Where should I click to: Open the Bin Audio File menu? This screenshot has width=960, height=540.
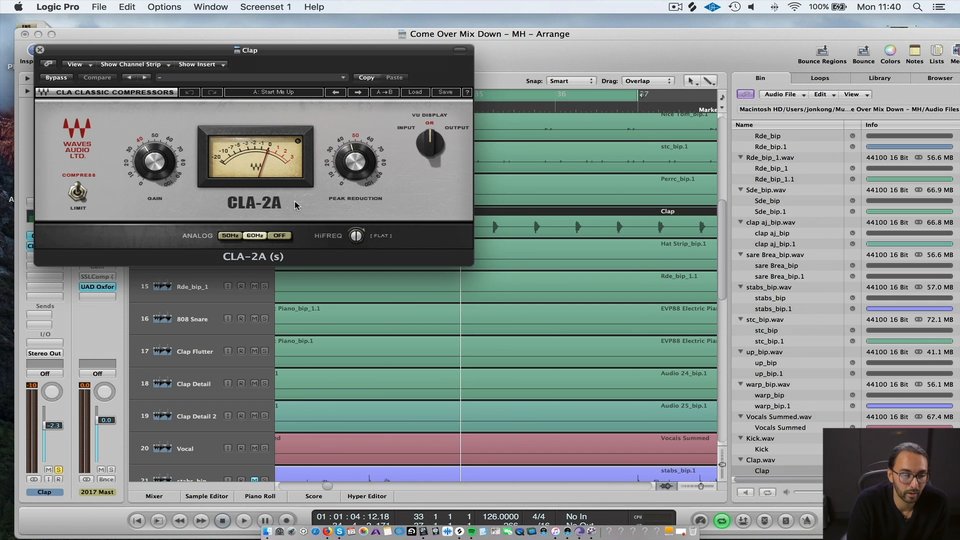tap(784, 94)
